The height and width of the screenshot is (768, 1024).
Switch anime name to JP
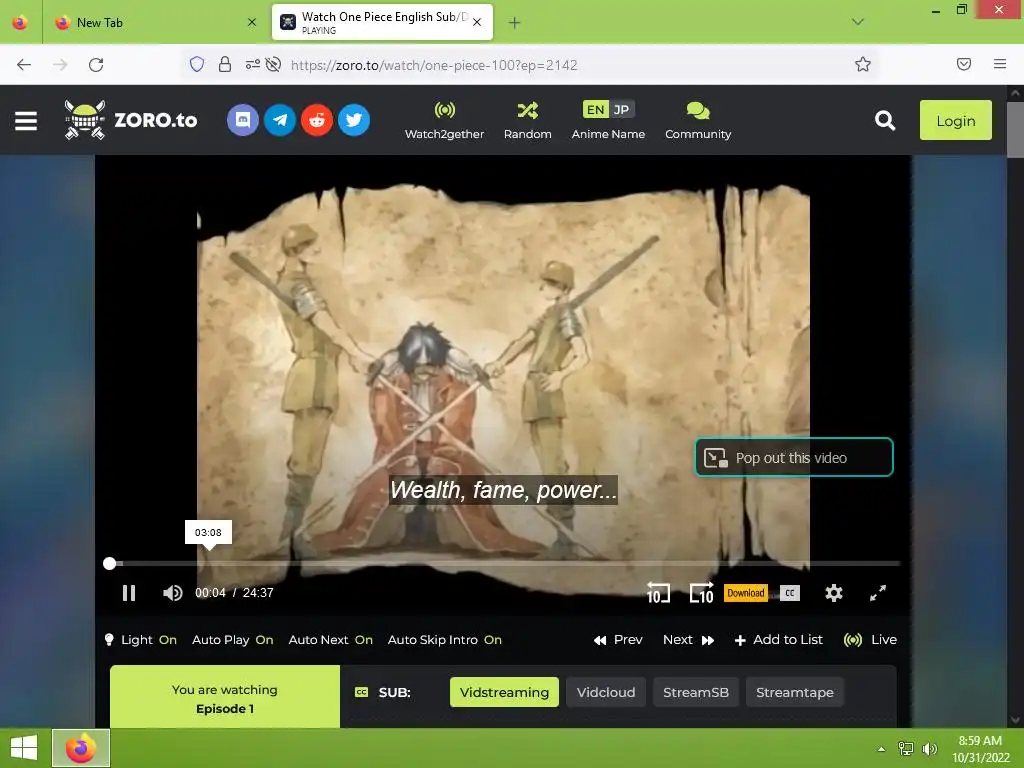pyautogui.click(x=622, y=110)
